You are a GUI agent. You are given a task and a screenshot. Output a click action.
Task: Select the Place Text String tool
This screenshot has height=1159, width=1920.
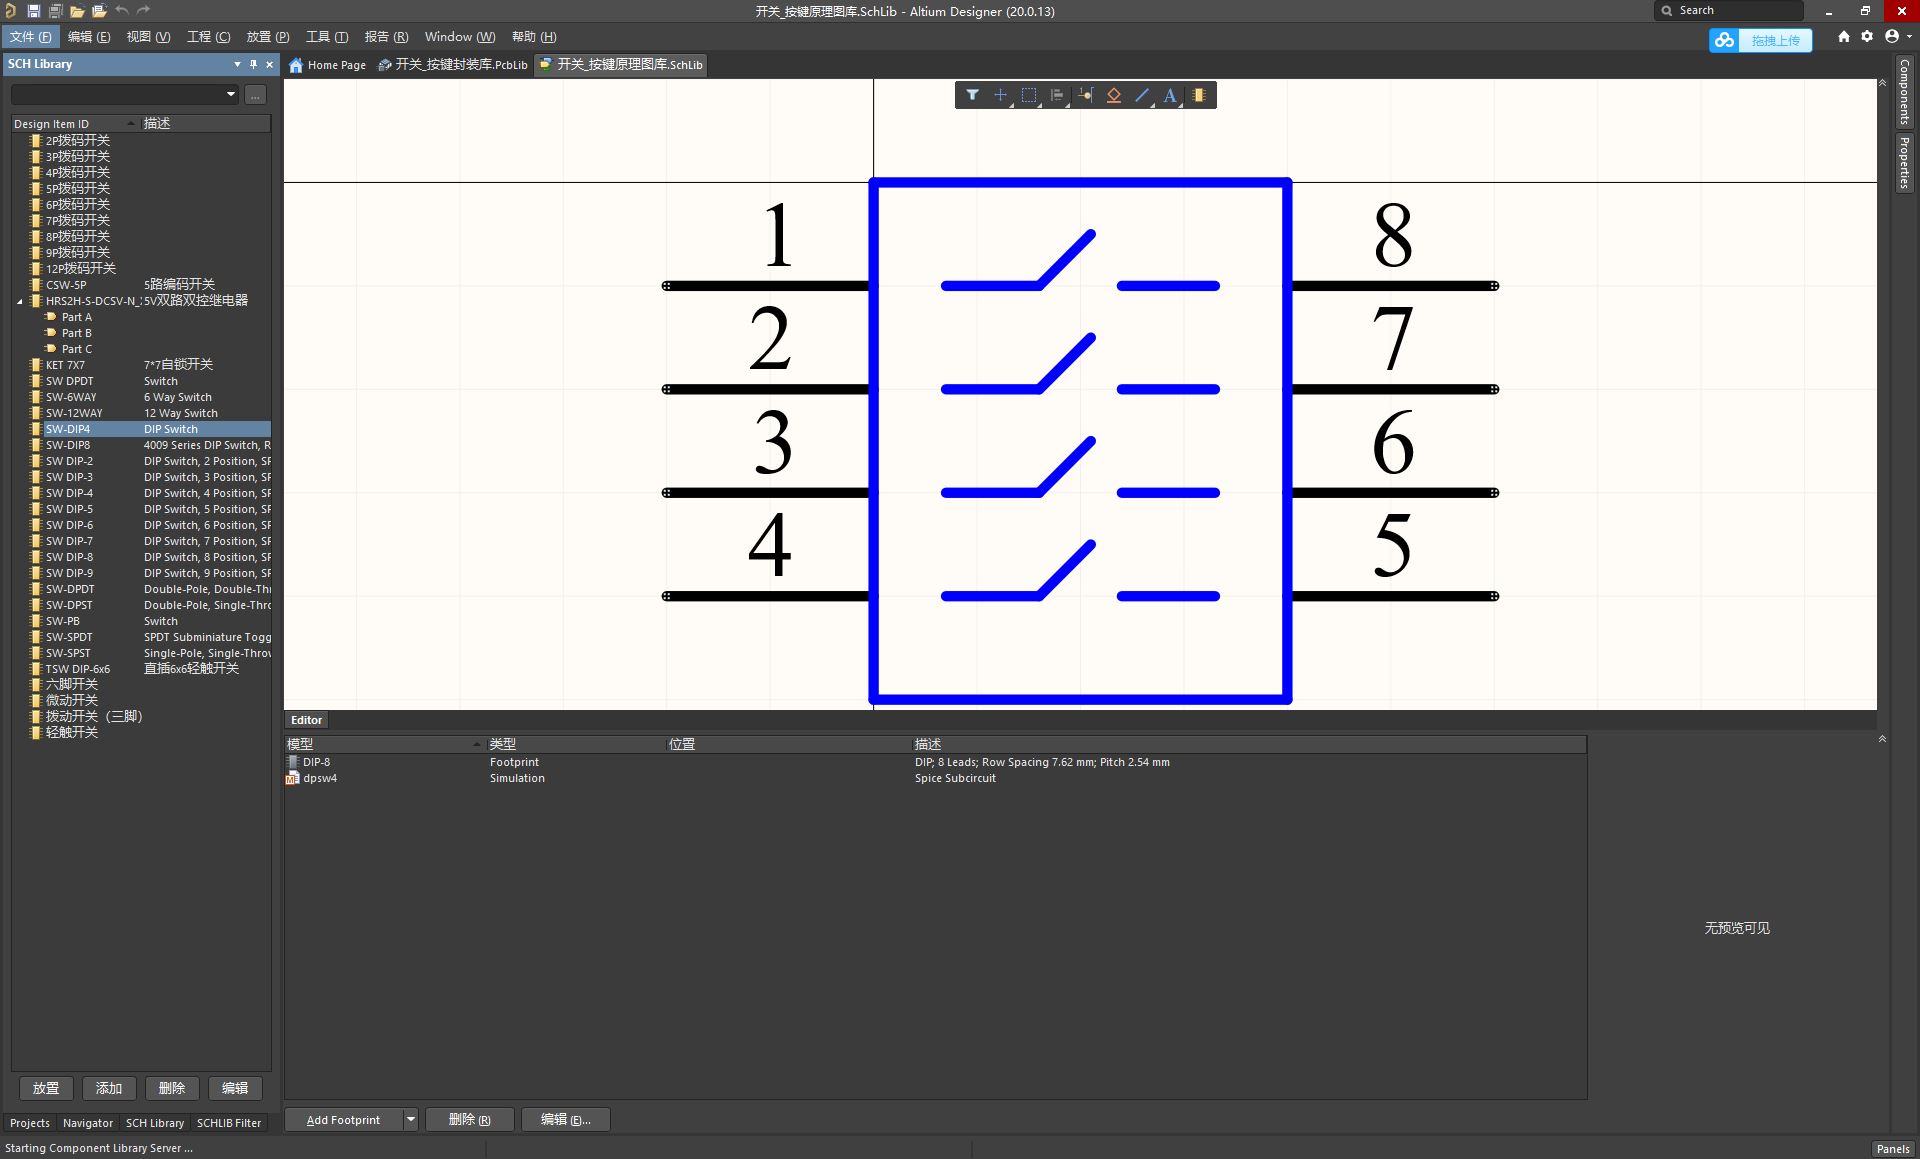coord(1170,95)
